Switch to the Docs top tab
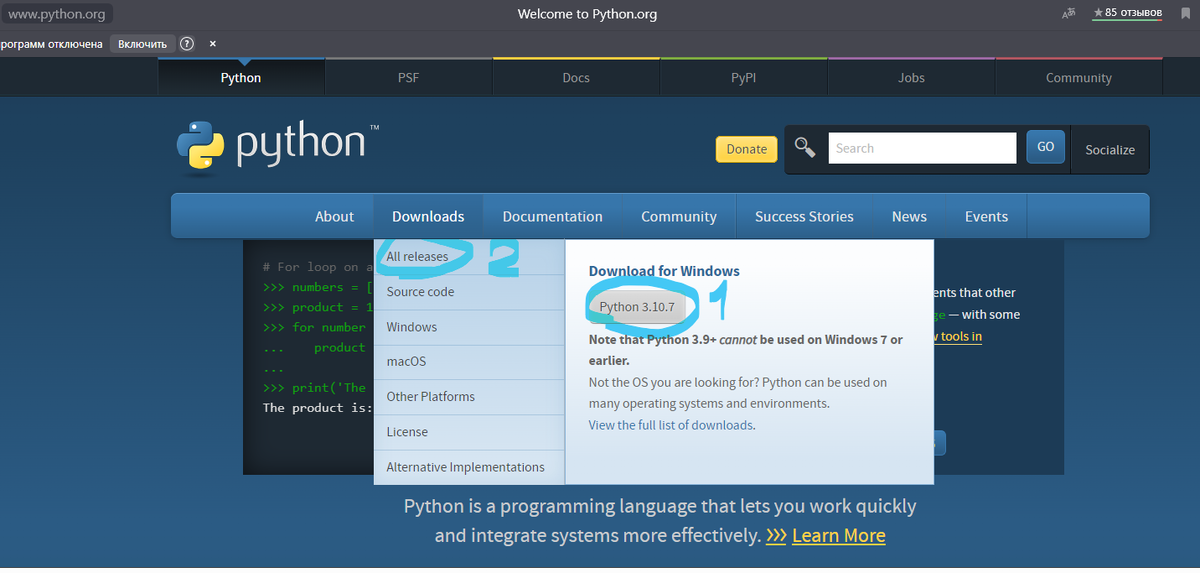 (576, 77)
